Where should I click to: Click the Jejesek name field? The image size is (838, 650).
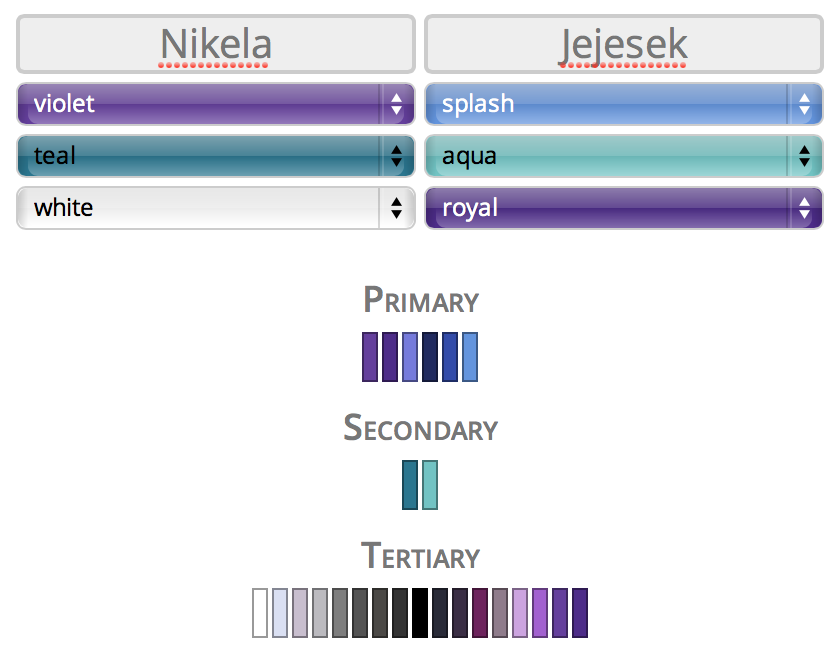[x=623, y=44]
